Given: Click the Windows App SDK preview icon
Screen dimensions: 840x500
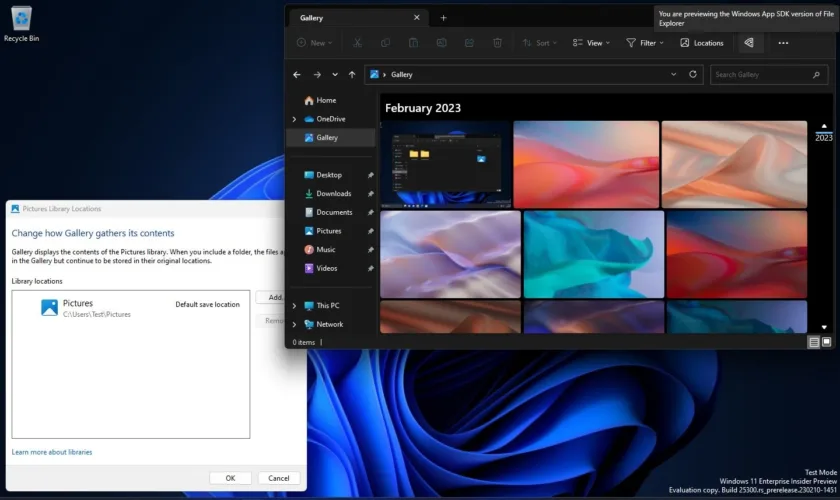Looking at the screenshot, I should [x=748, y=43].
